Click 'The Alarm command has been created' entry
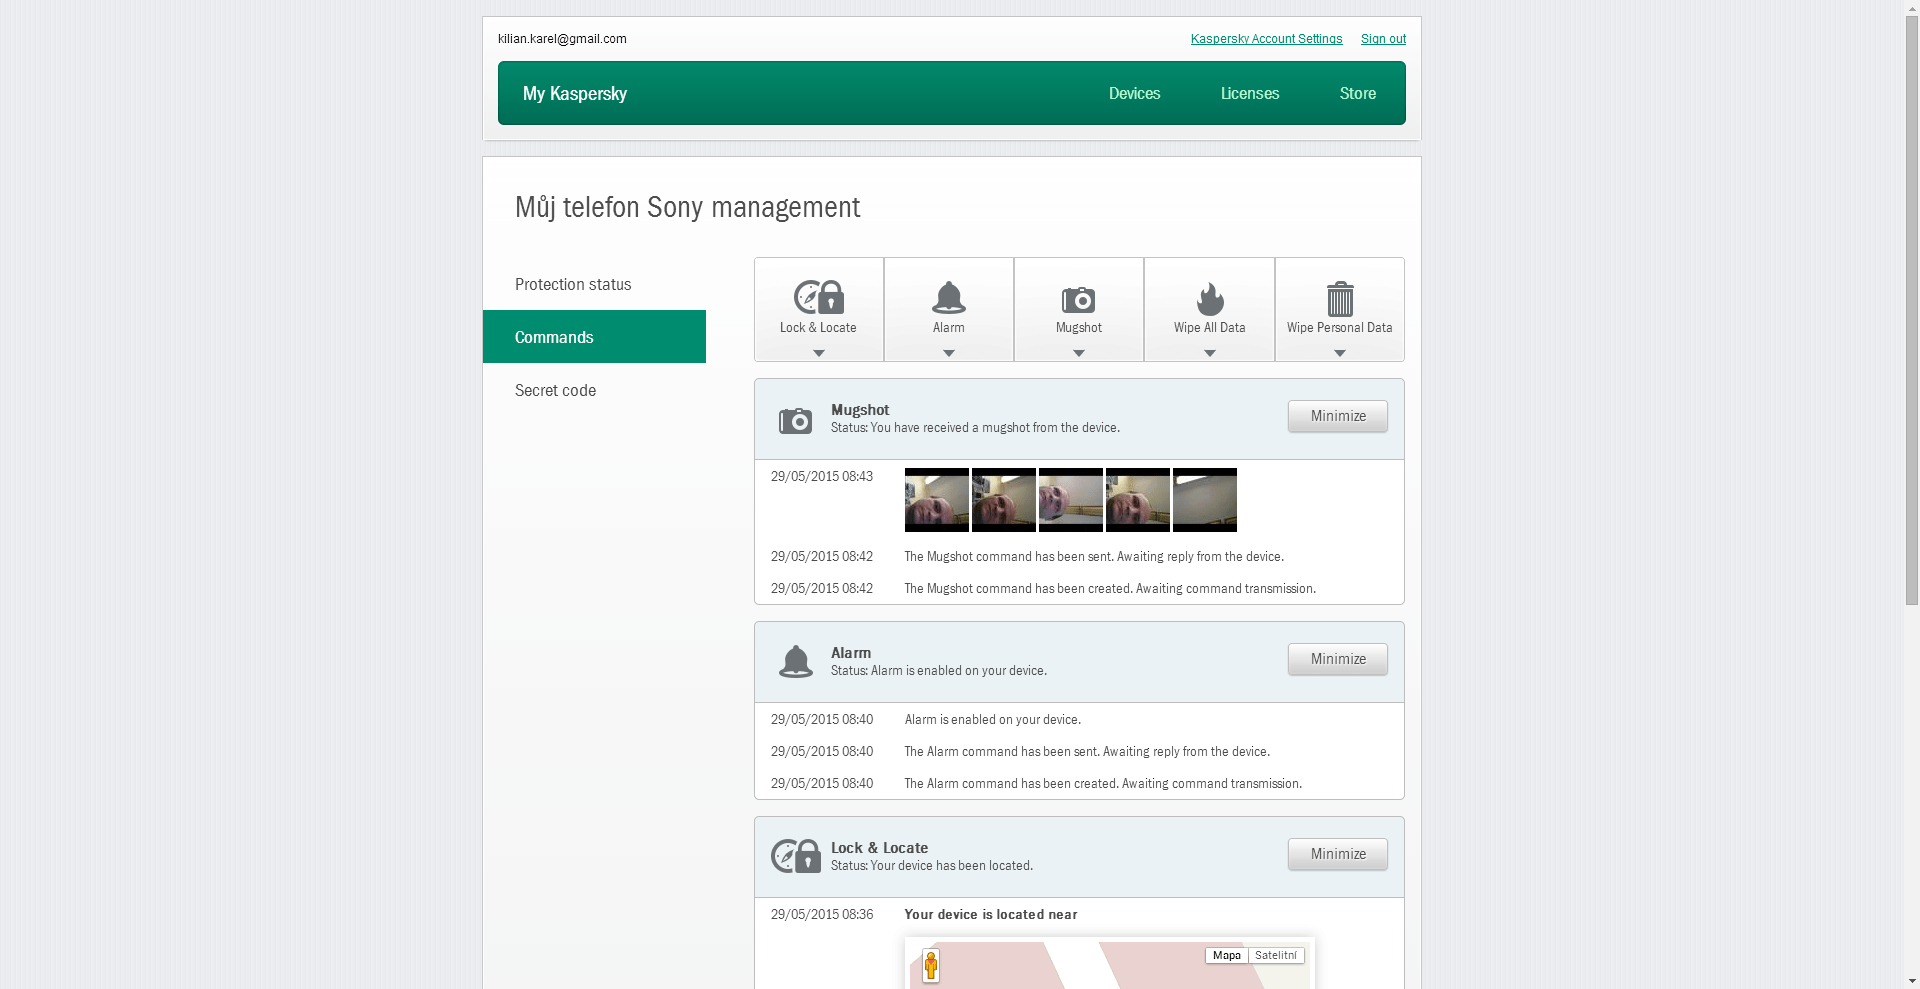The height and width of the screenshot is (989, 1920). pos(1103,783)
